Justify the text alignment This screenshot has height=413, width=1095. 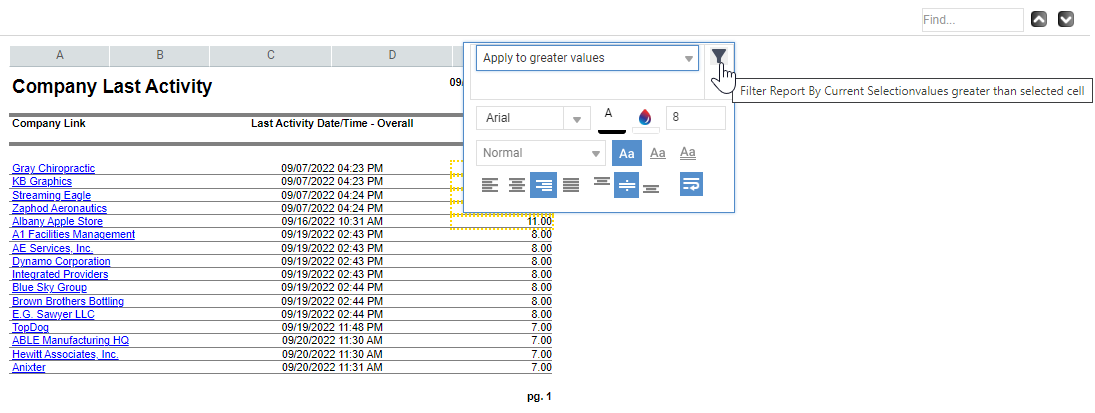[571, 184]
